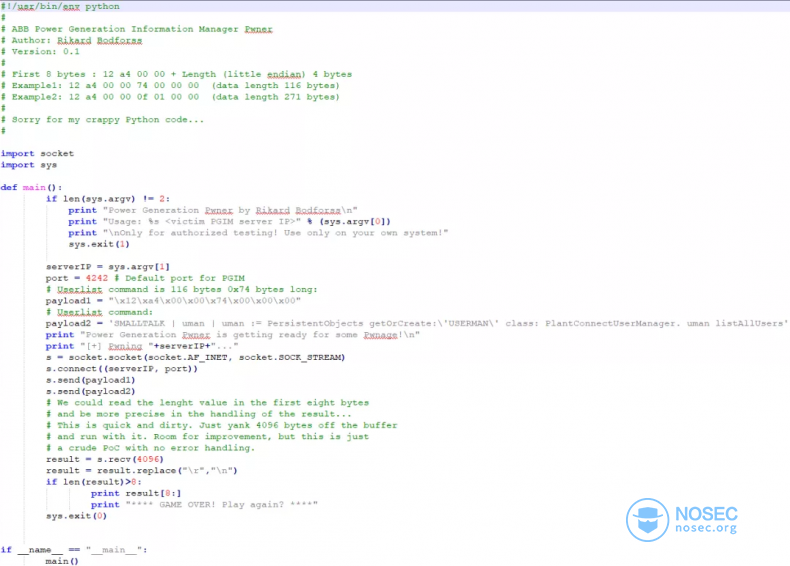Click the 's.send(payload1)' line
The image size is (790, 566).
pyautogui.click(x=91, y=380)
